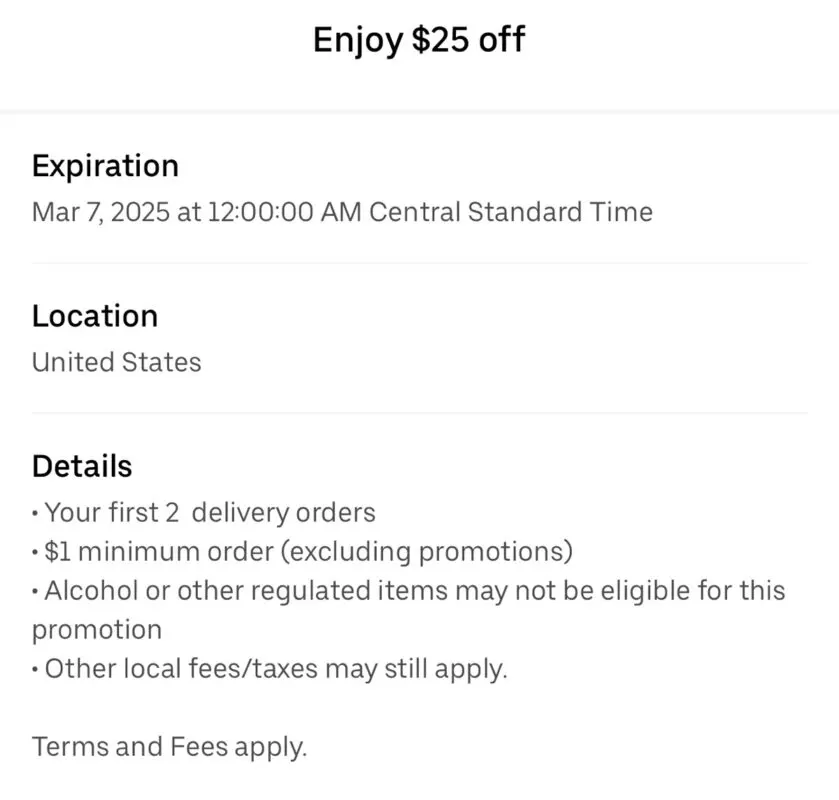Click "Your first 2 delivery orders" bullet
The image size is (839, 800).
pyautogui.click(x=210, y=513)
